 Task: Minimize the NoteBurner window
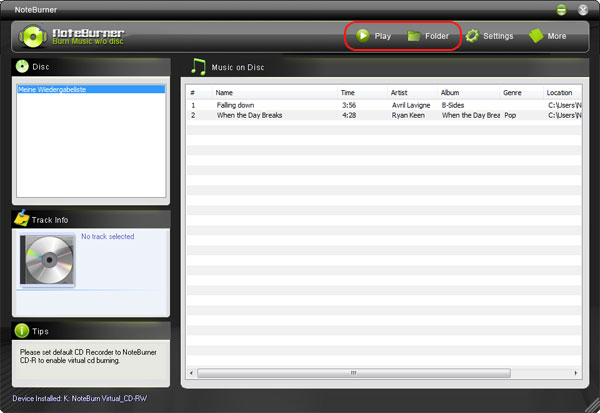coord(561,10)
